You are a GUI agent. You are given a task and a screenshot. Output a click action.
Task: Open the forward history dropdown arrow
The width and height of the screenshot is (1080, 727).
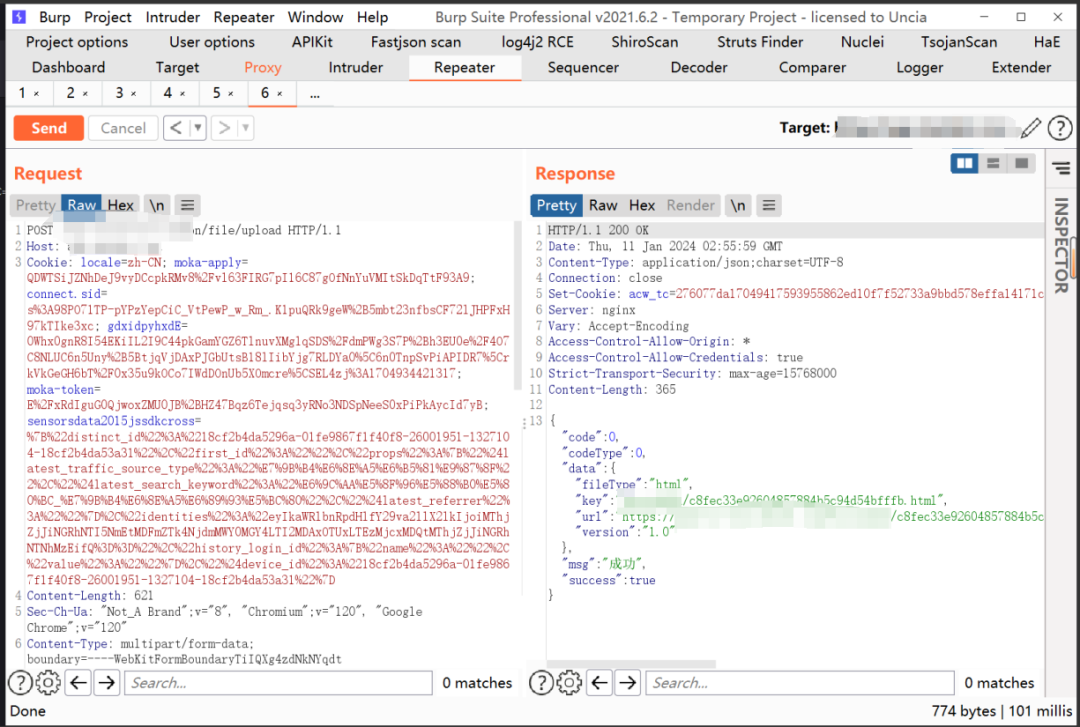tap(245, 128)
